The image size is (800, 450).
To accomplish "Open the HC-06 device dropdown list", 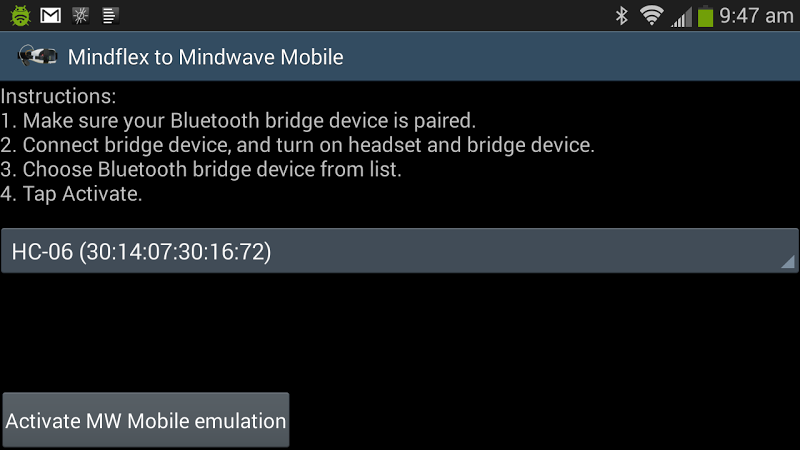I will [399, 251].
